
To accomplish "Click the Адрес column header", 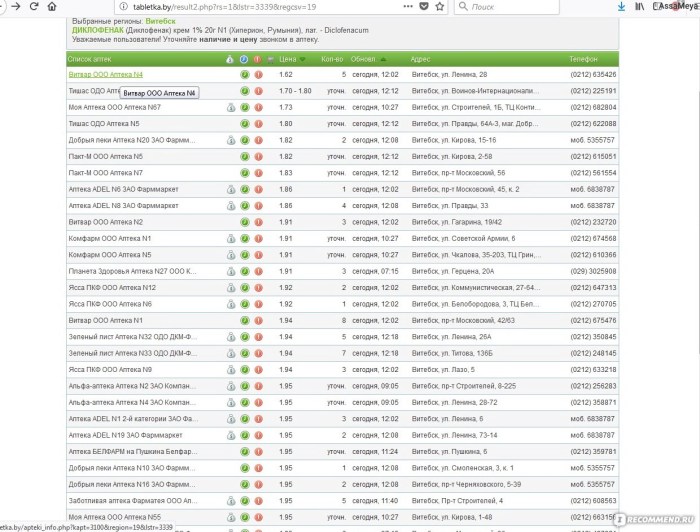I will tap(421, 59).
